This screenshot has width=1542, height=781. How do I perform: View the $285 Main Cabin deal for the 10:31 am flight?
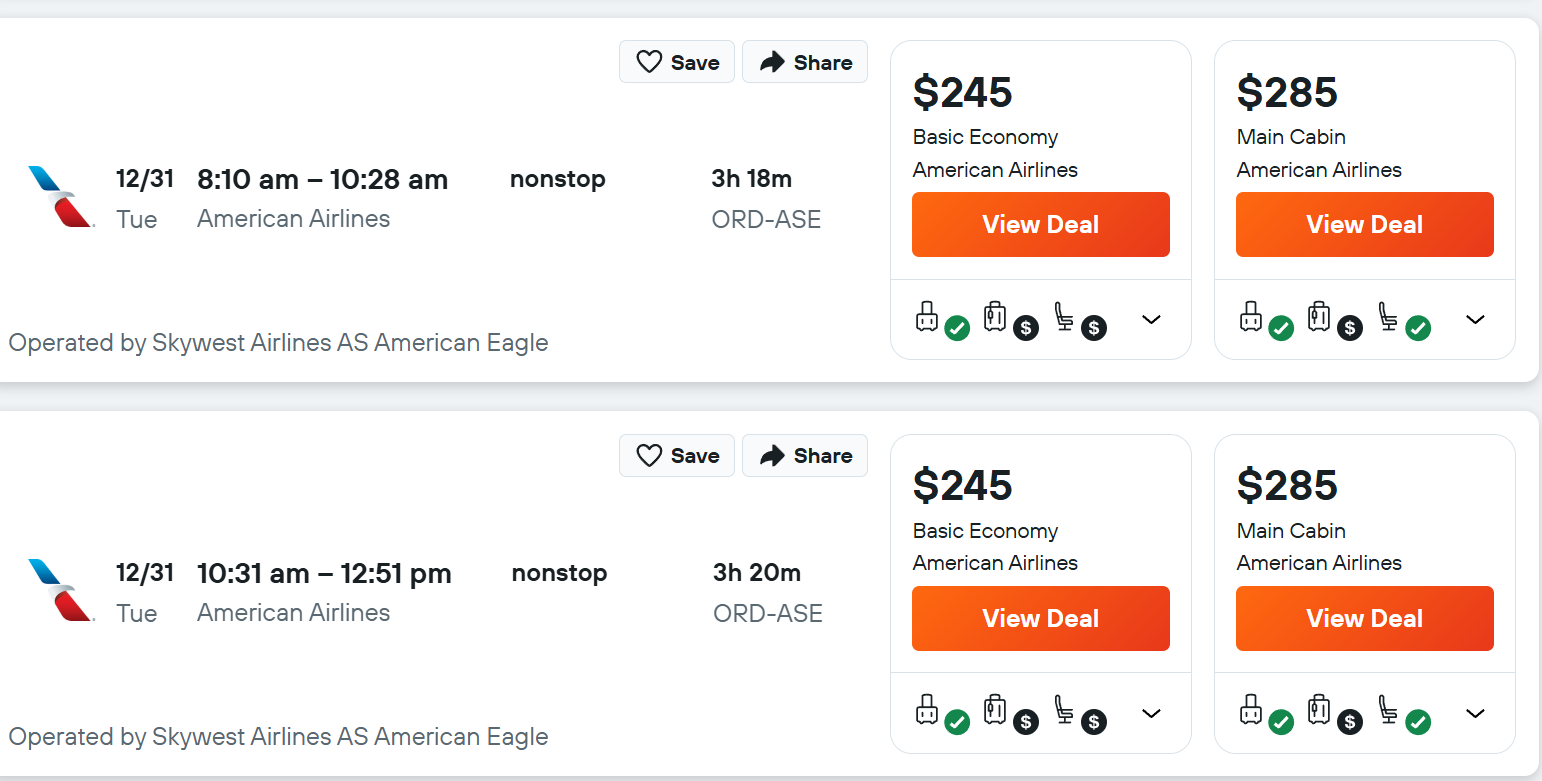point(1365,618)
